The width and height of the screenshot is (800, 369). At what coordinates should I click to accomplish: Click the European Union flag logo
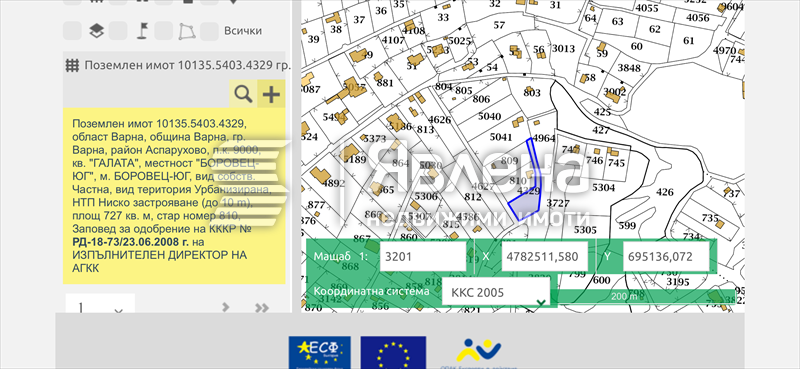[393, 352]
